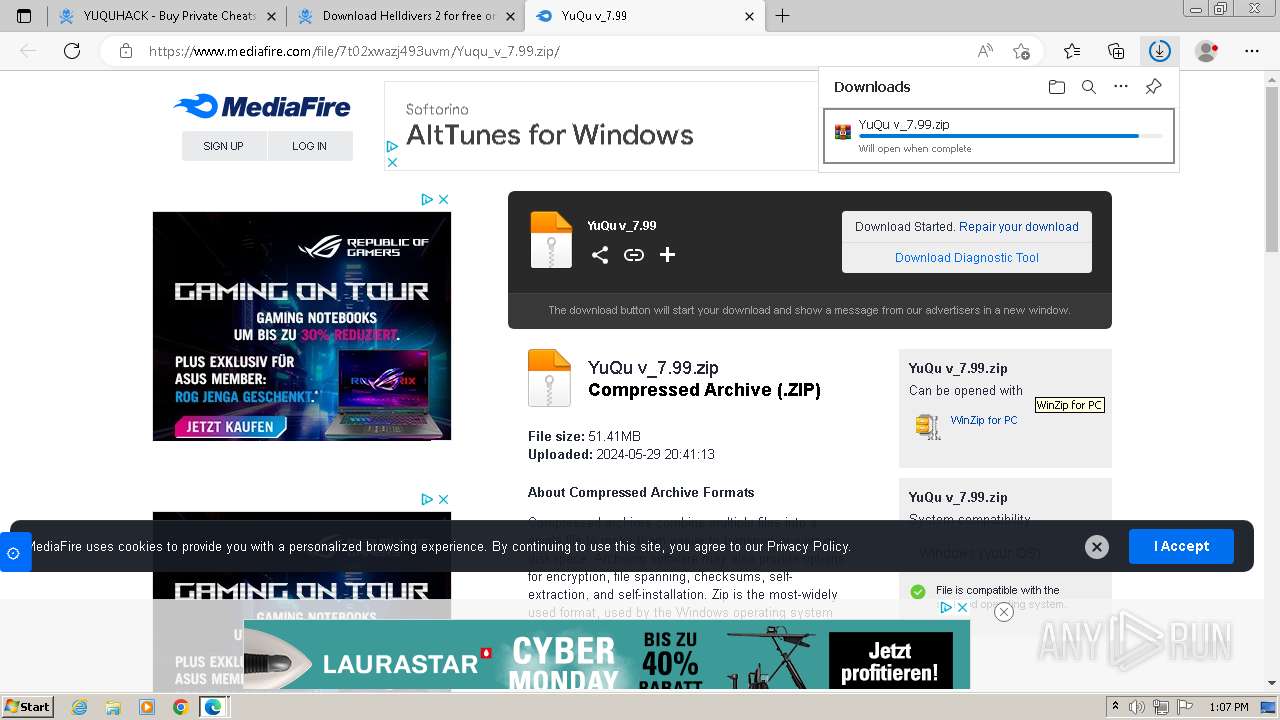Click the JETZT KAUFEN ad button
The height and width of the screenshot is (720, 1280).
point(230,427)
